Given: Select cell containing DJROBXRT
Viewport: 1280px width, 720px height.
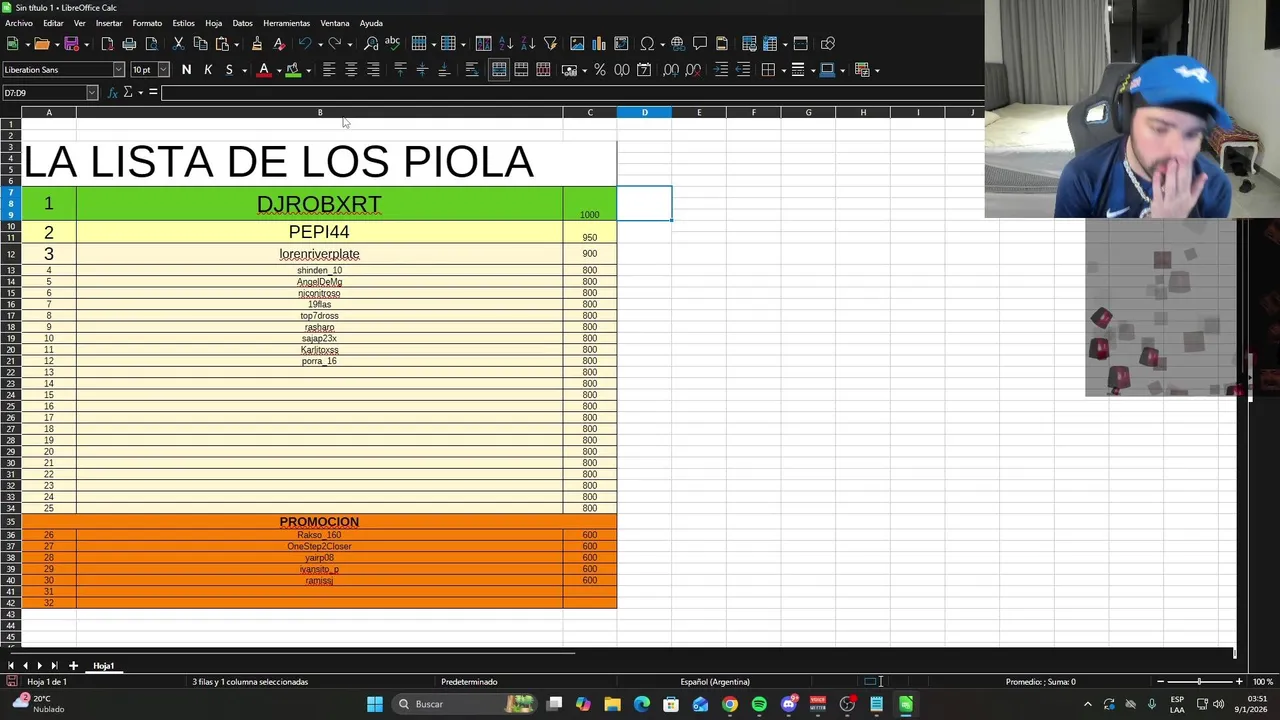Looking at the screenshot, I should (319, 204).
